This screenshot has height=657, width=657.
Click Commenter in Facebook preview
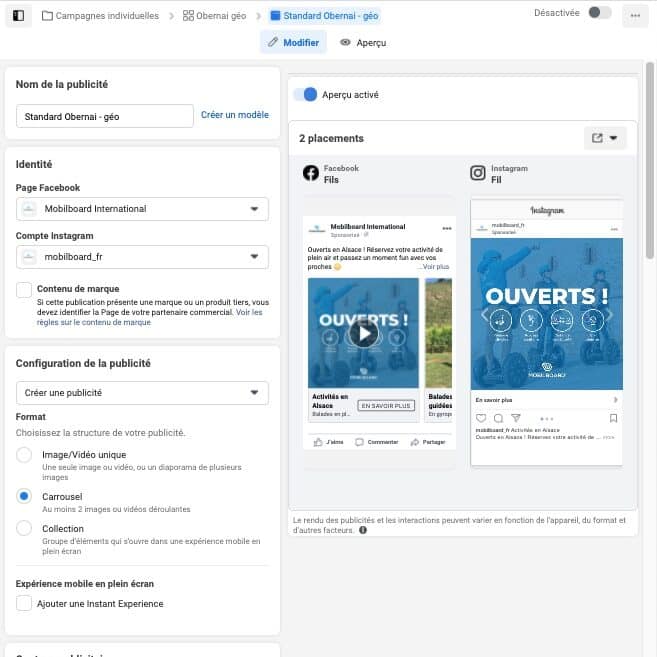[377, 442]
